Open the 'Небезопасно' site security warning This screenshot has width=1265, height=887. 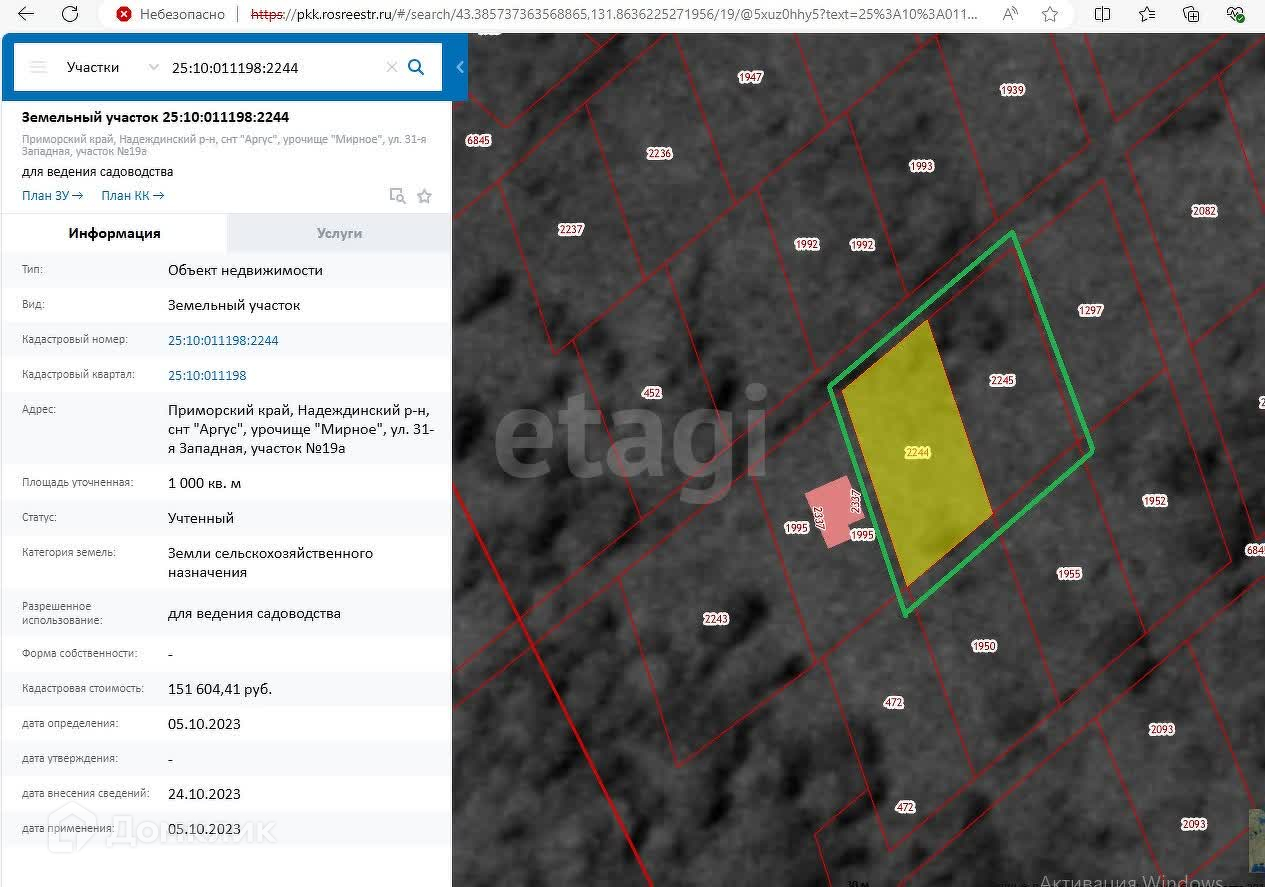click(x=170, y=14)
